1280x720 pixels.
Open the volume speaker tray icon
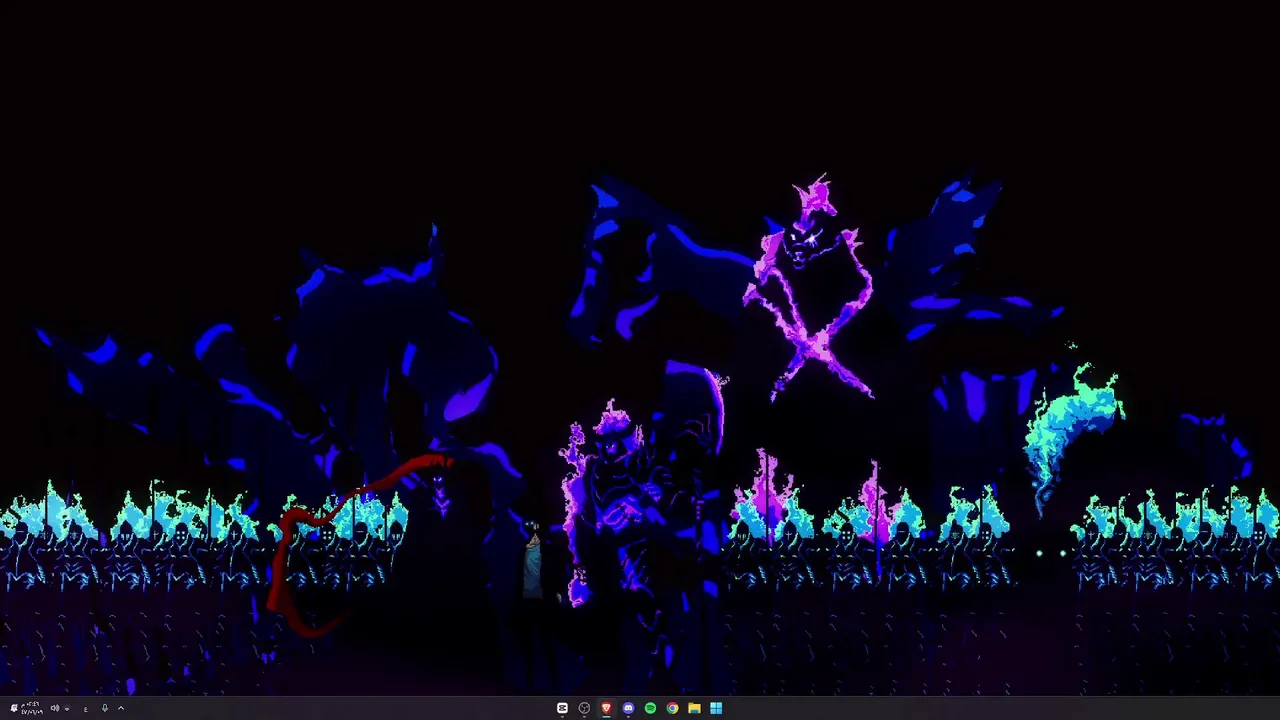55,708
